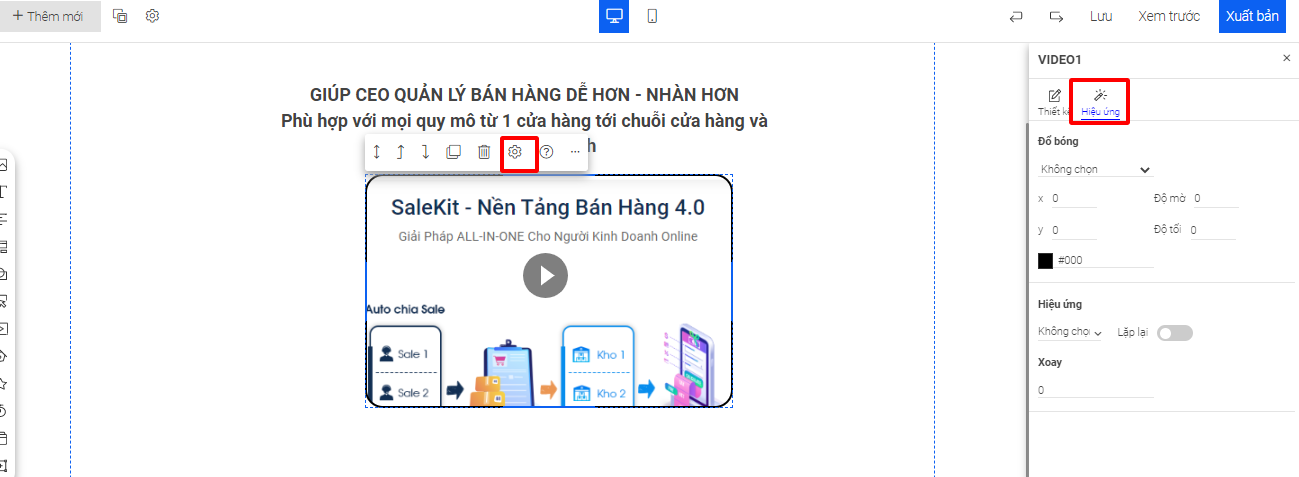Click the help question mark icon
Screen dimensions: 1299x477
point(546,152)
